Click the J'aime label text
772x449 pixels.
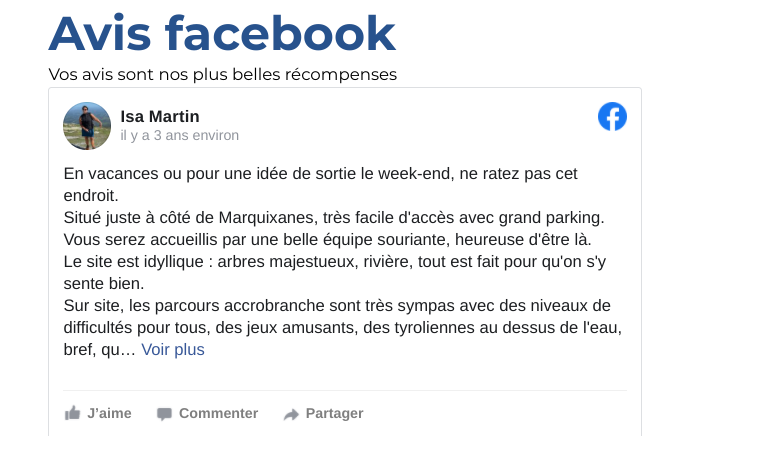pyautogui.click(x=109, y=413)
